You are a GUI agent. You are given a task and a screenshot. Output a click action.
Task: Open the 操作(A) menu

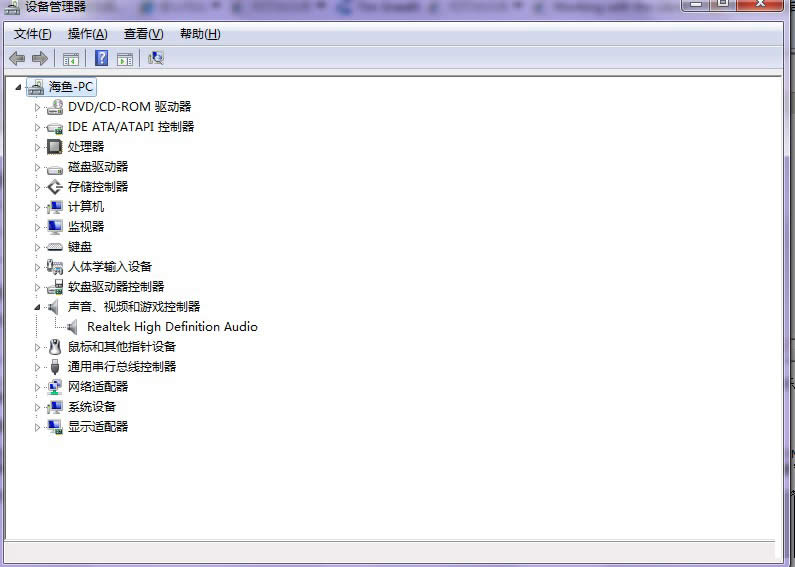click(87, 34)
